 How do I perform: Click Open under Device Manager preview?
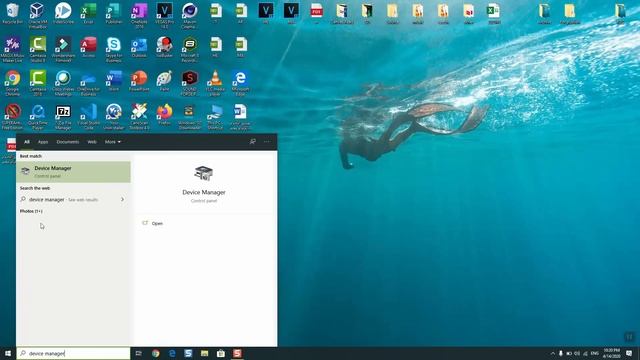(x=157, y=224)
